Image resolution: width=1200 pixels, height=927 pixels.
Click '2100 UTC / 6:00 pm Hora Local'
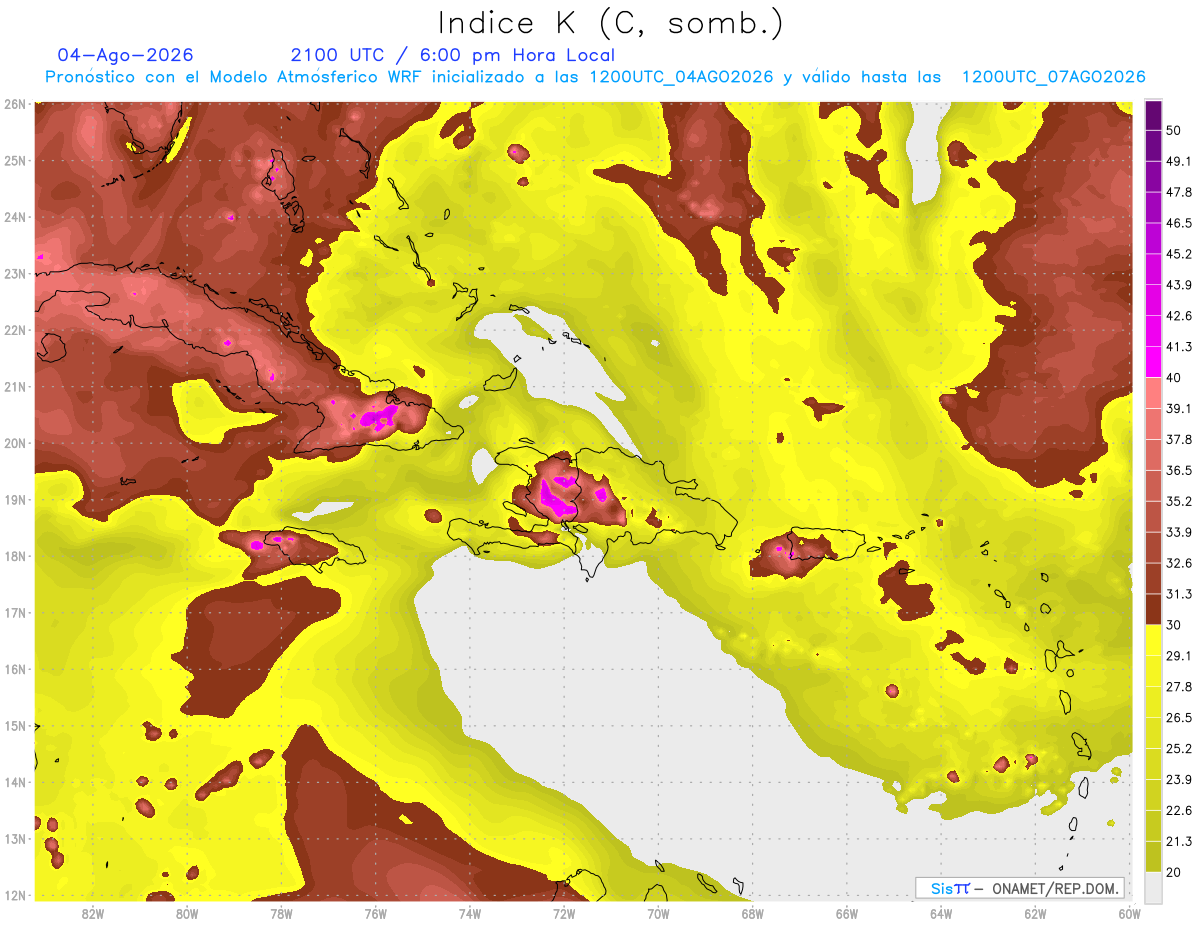click(x=453, y=55)
